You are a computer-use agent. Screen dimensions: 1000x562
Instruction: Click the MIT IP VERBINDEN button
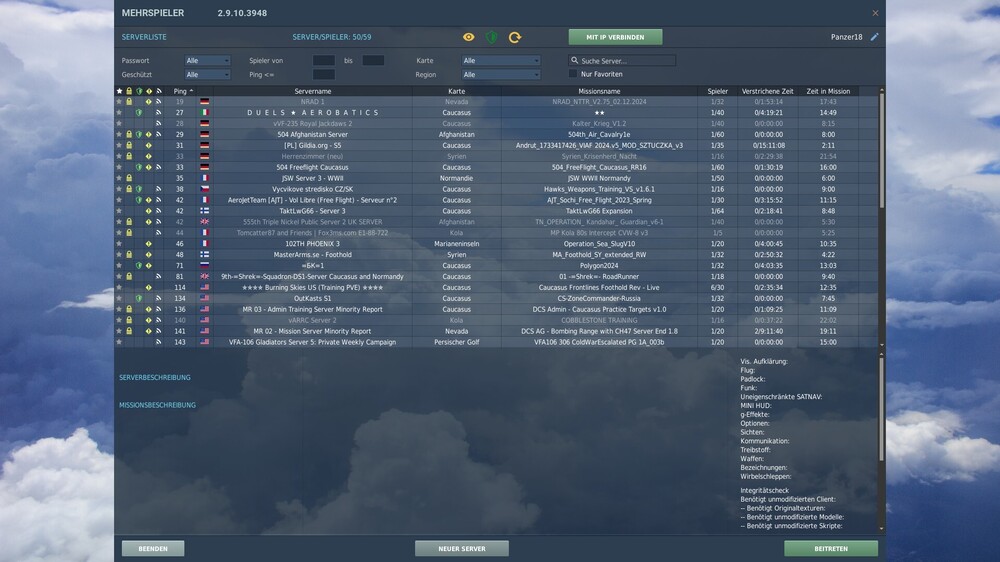[615, 37]
